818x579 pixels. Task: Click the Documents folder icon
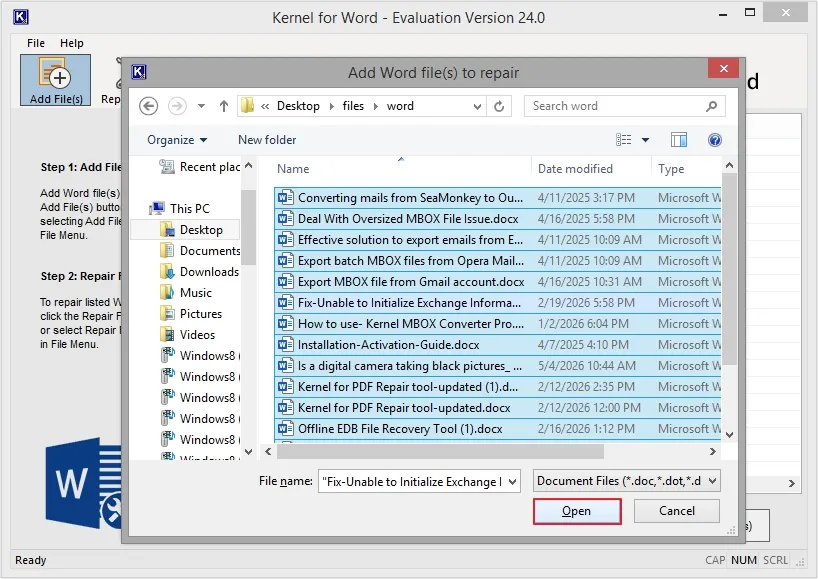pyautogui.click(x=167, y=251)
